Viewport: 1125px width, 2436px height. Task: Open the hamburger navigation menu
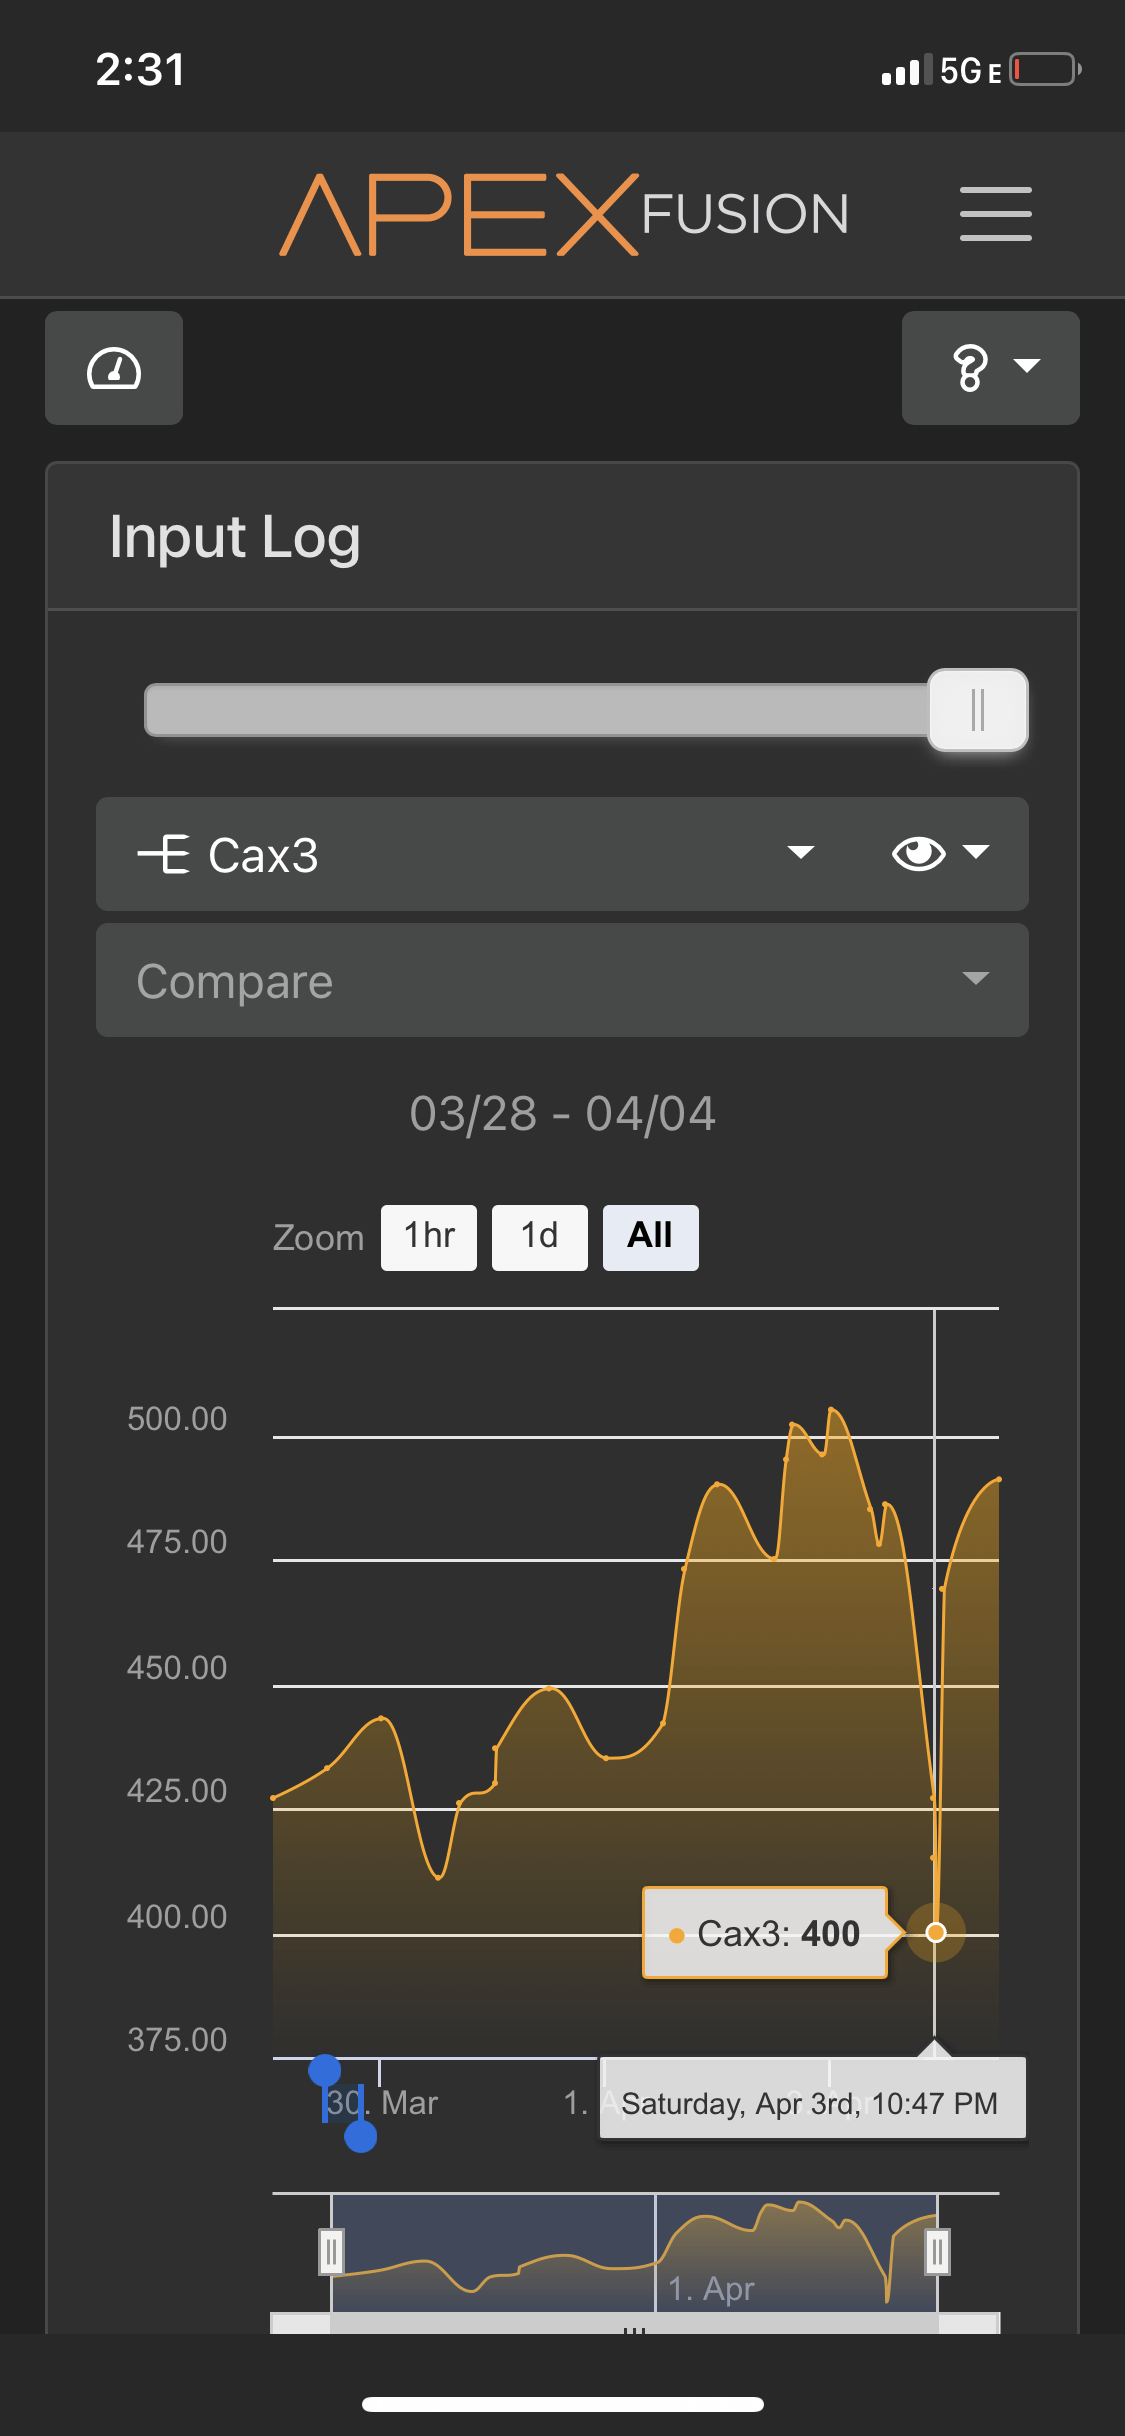[995, 213]
